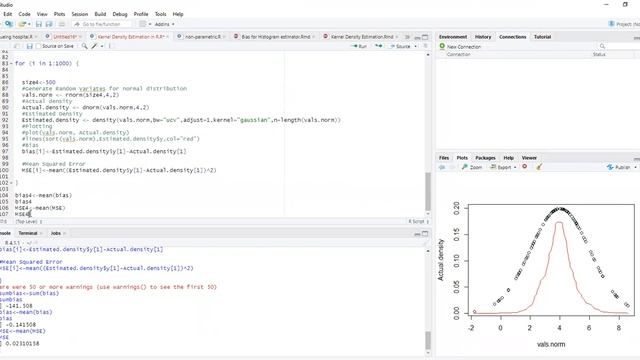The image size is (640, 360).
Task: Switch to the Viewer tab
Action: coord(529,158)
